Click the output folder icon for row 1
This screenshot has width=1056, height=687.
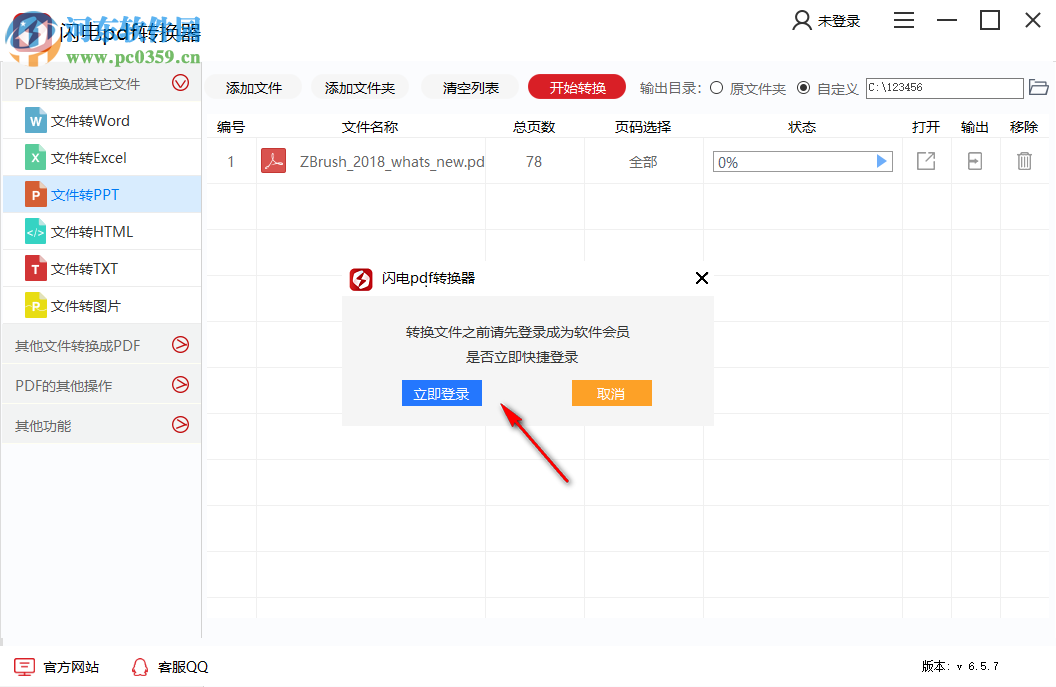pos(974,160)
